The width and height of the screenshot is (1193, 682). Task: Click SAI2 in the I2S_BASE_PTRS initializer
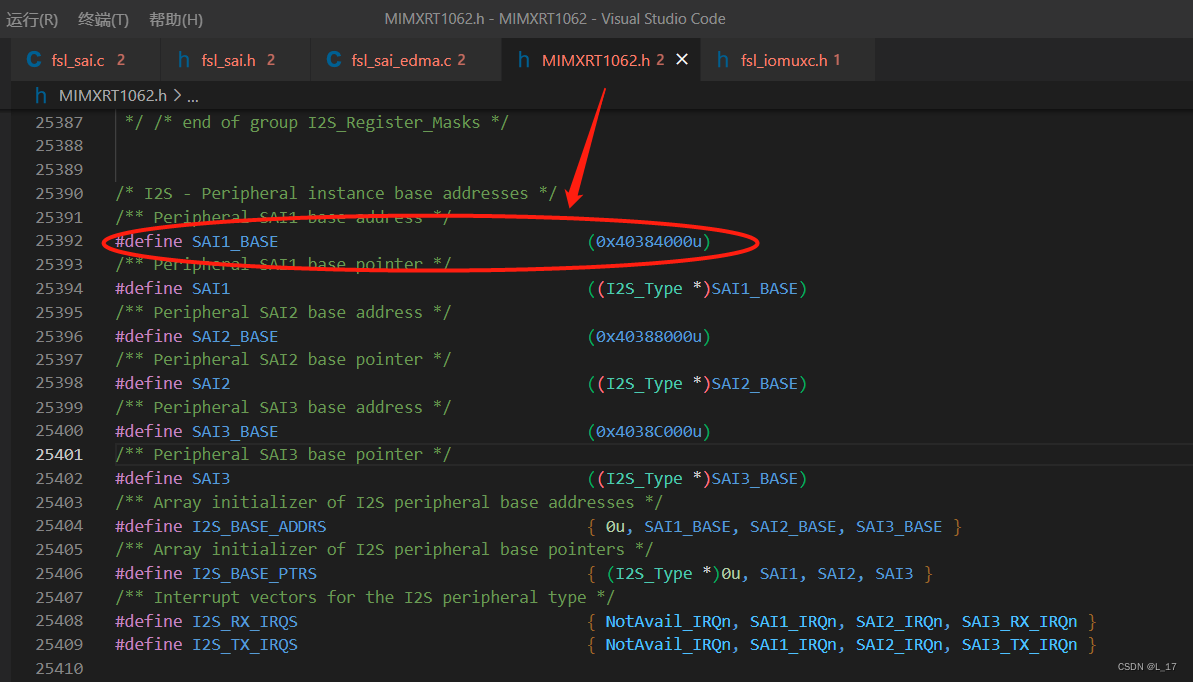(x=837, y=574)
